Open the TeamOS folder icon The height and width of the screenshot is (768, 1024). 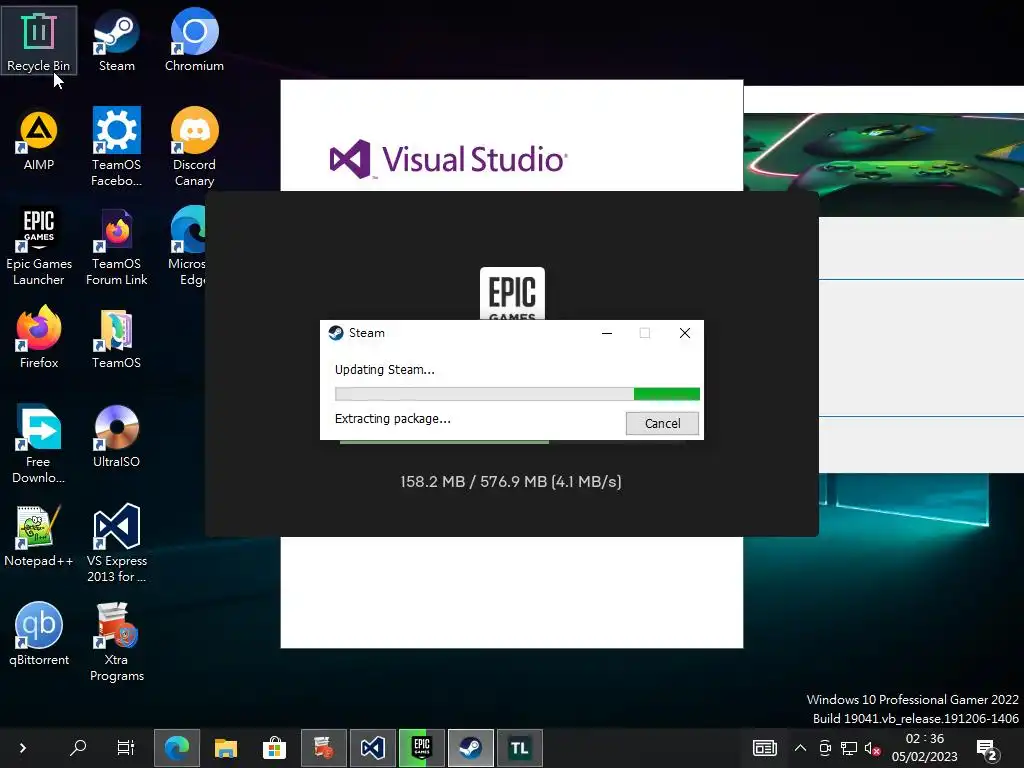coord(116,338)
